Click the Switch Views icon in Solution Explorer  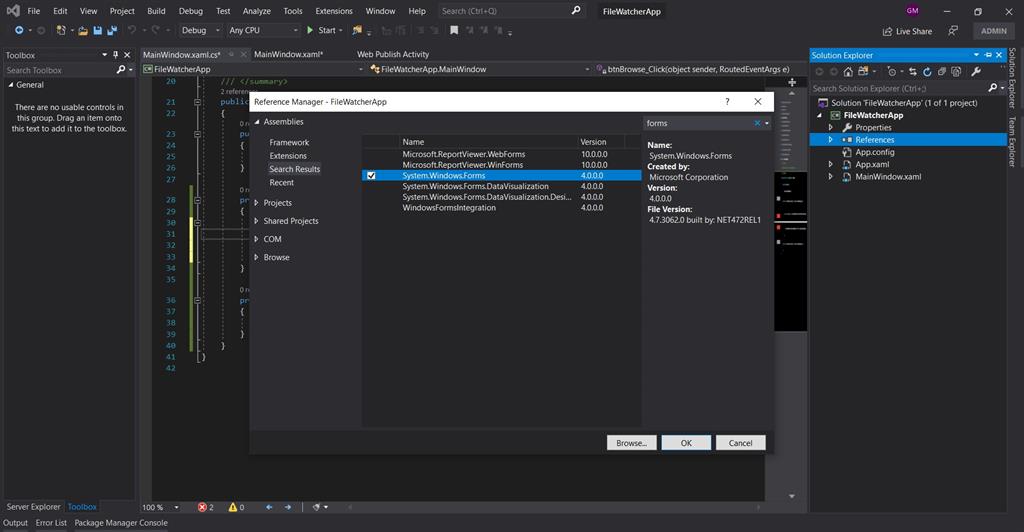864,72
